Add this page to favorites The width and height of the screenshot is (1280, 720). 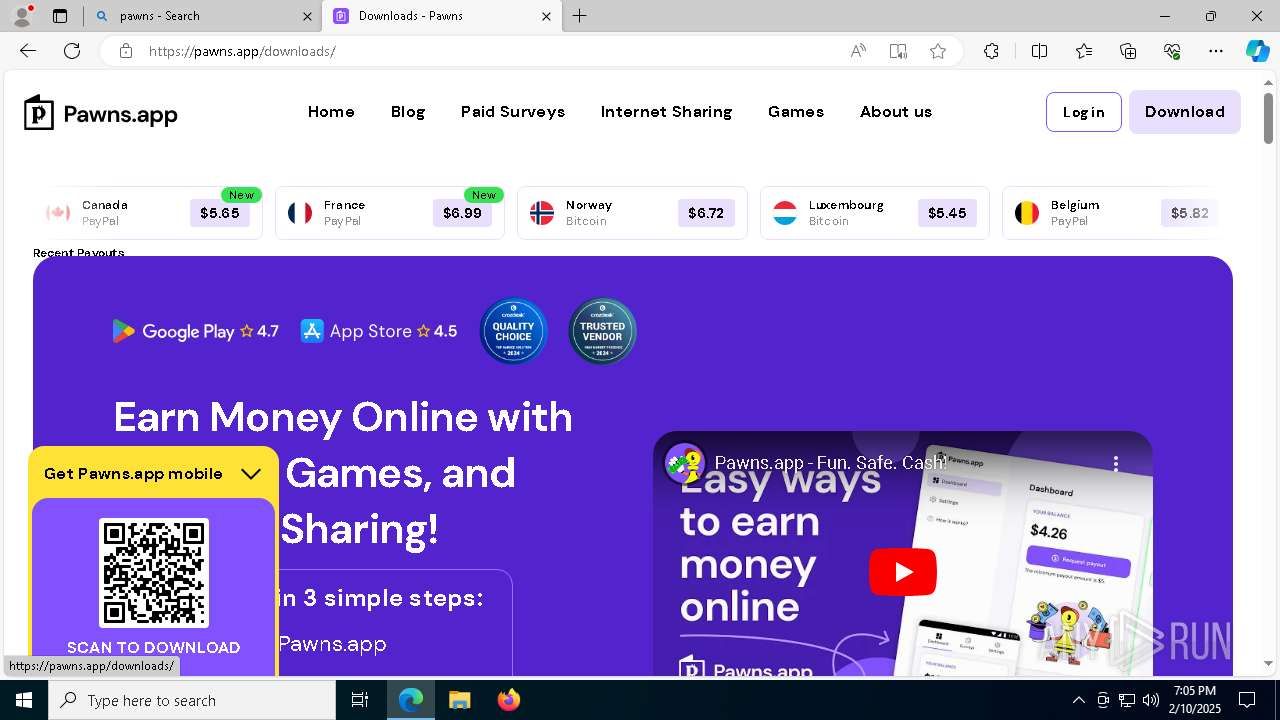tap(937, 51)
